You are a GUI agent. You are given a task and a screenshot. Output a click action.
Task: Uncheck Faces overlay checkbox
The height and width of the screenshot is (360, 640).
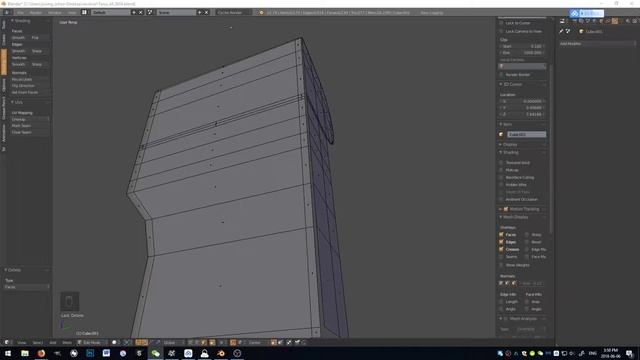click(x=501, y=235)
